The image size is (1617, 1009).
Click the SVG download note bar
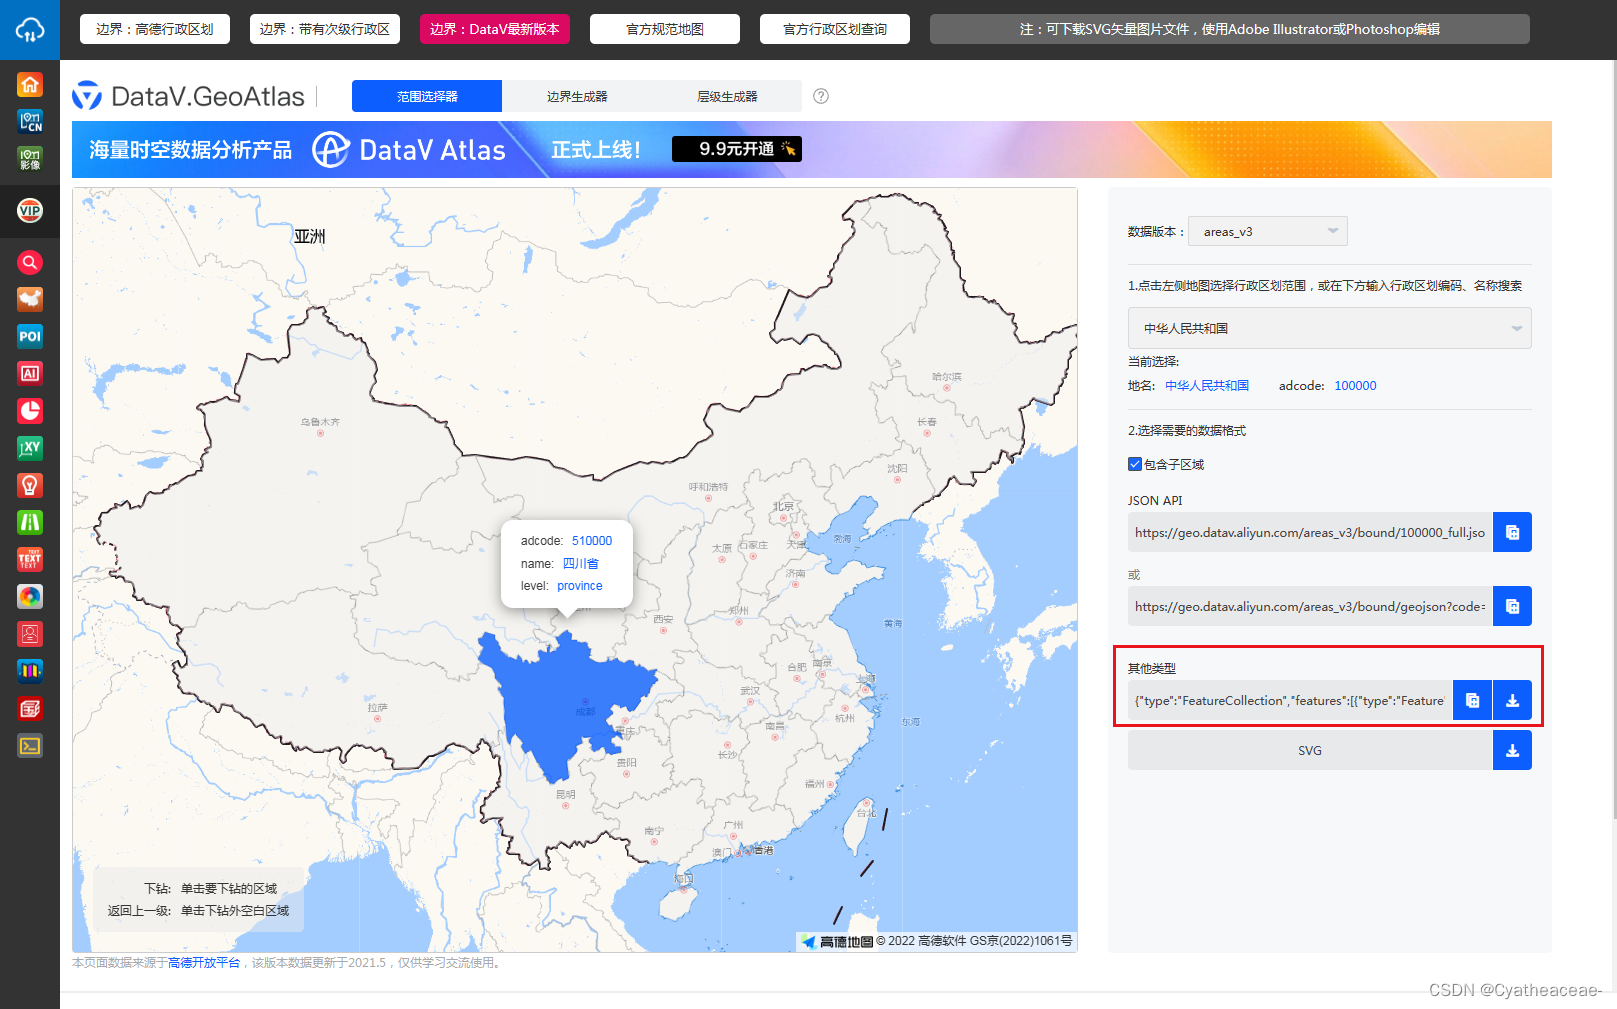click(1230, 29)
